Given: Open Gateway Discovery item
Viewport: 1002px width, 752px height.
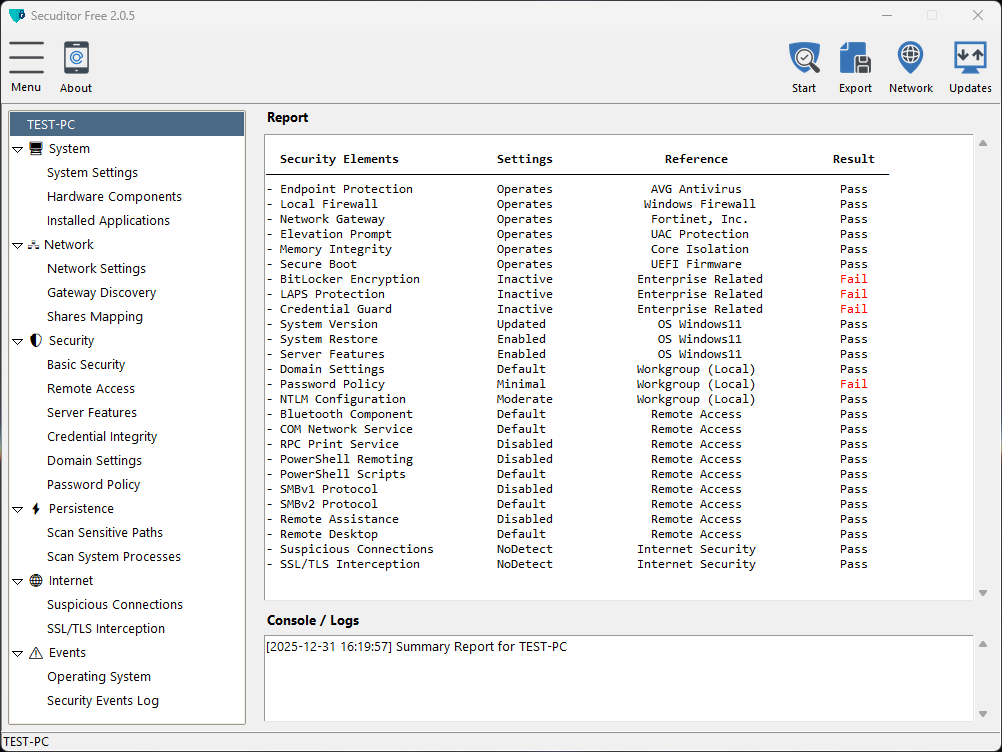Looking at the screenshot, I should click(x=101, y=293).
